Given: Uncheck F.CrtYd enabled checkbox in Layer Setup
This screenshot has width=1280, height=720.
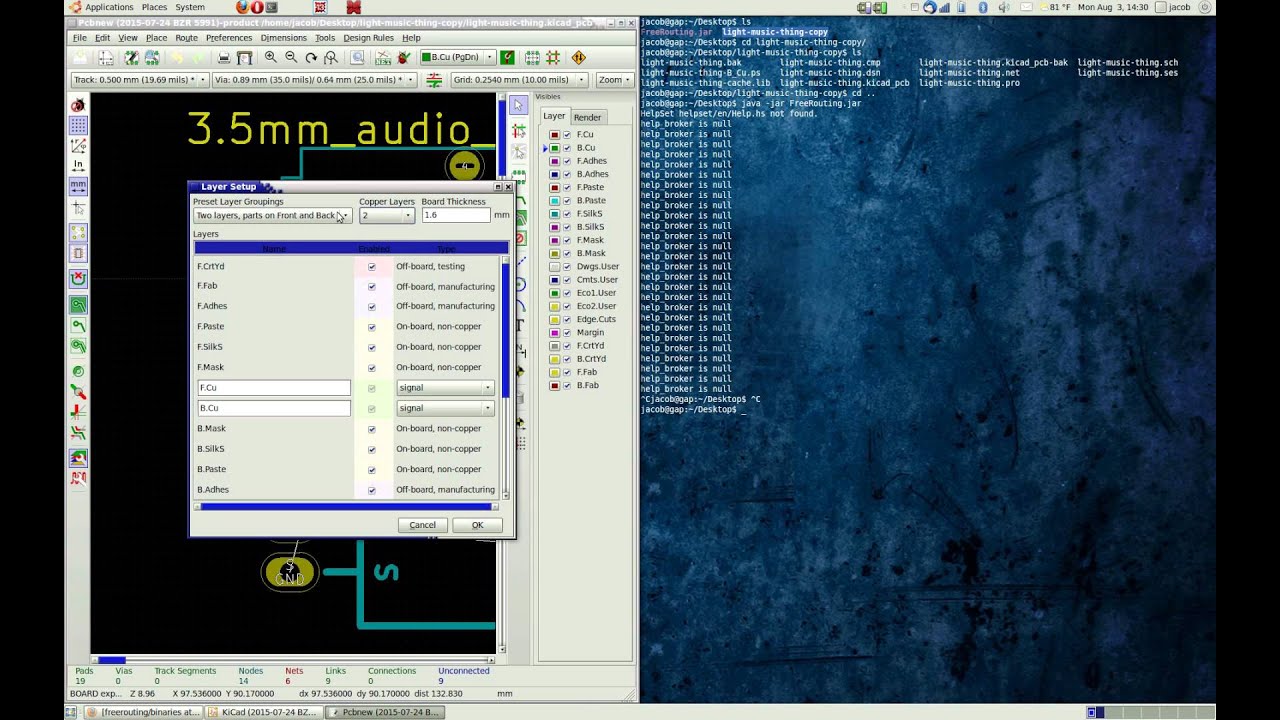Looking at the screenshot, I should point(372,266).
